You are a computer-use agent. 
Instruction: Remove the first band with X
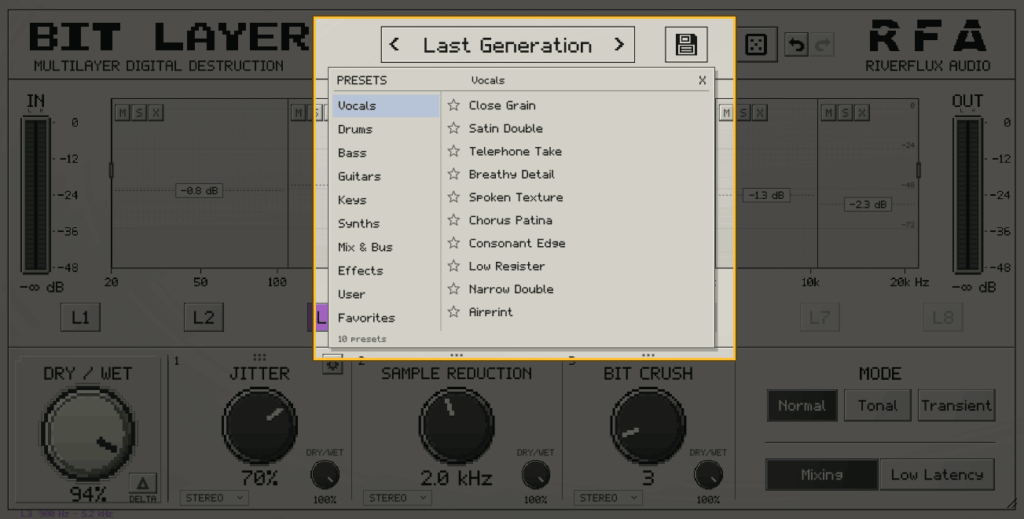click(x=155, y=113)
